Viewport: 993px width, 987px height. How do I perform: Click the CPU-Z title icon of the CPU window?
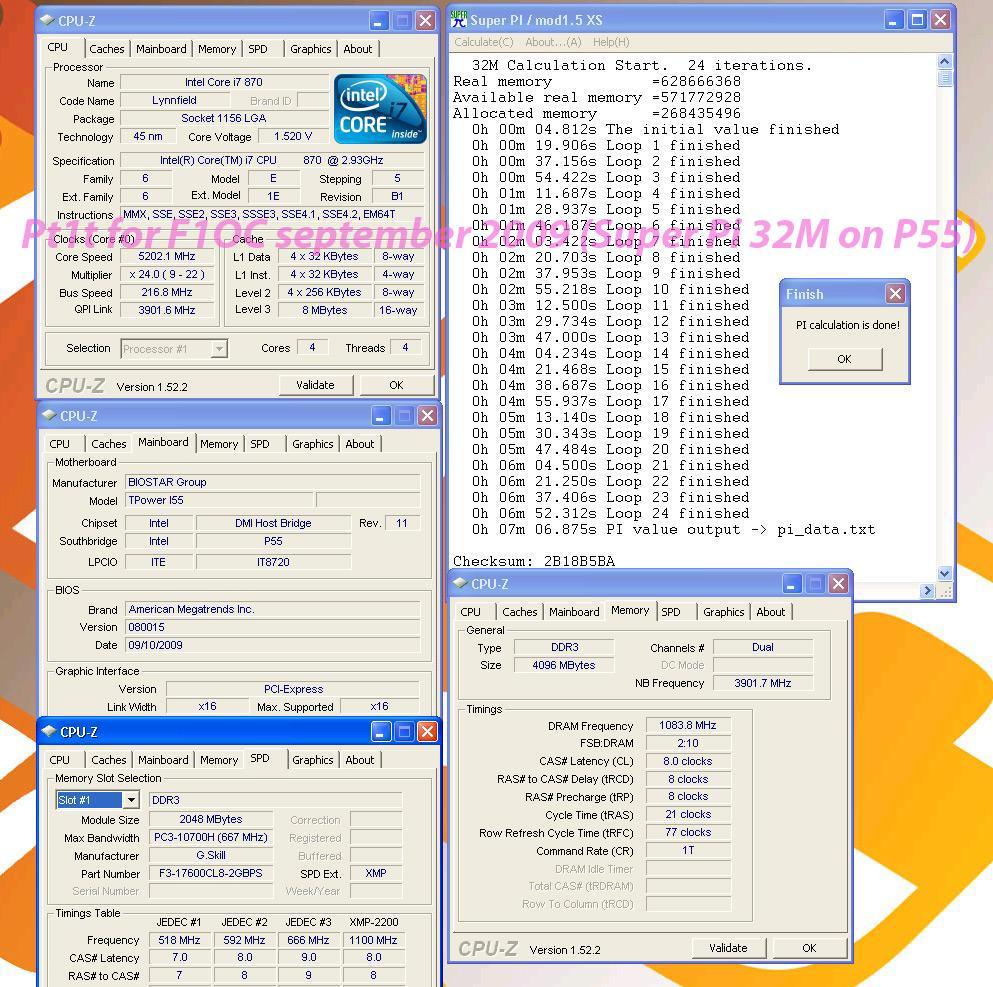click(x=47, y=20)
